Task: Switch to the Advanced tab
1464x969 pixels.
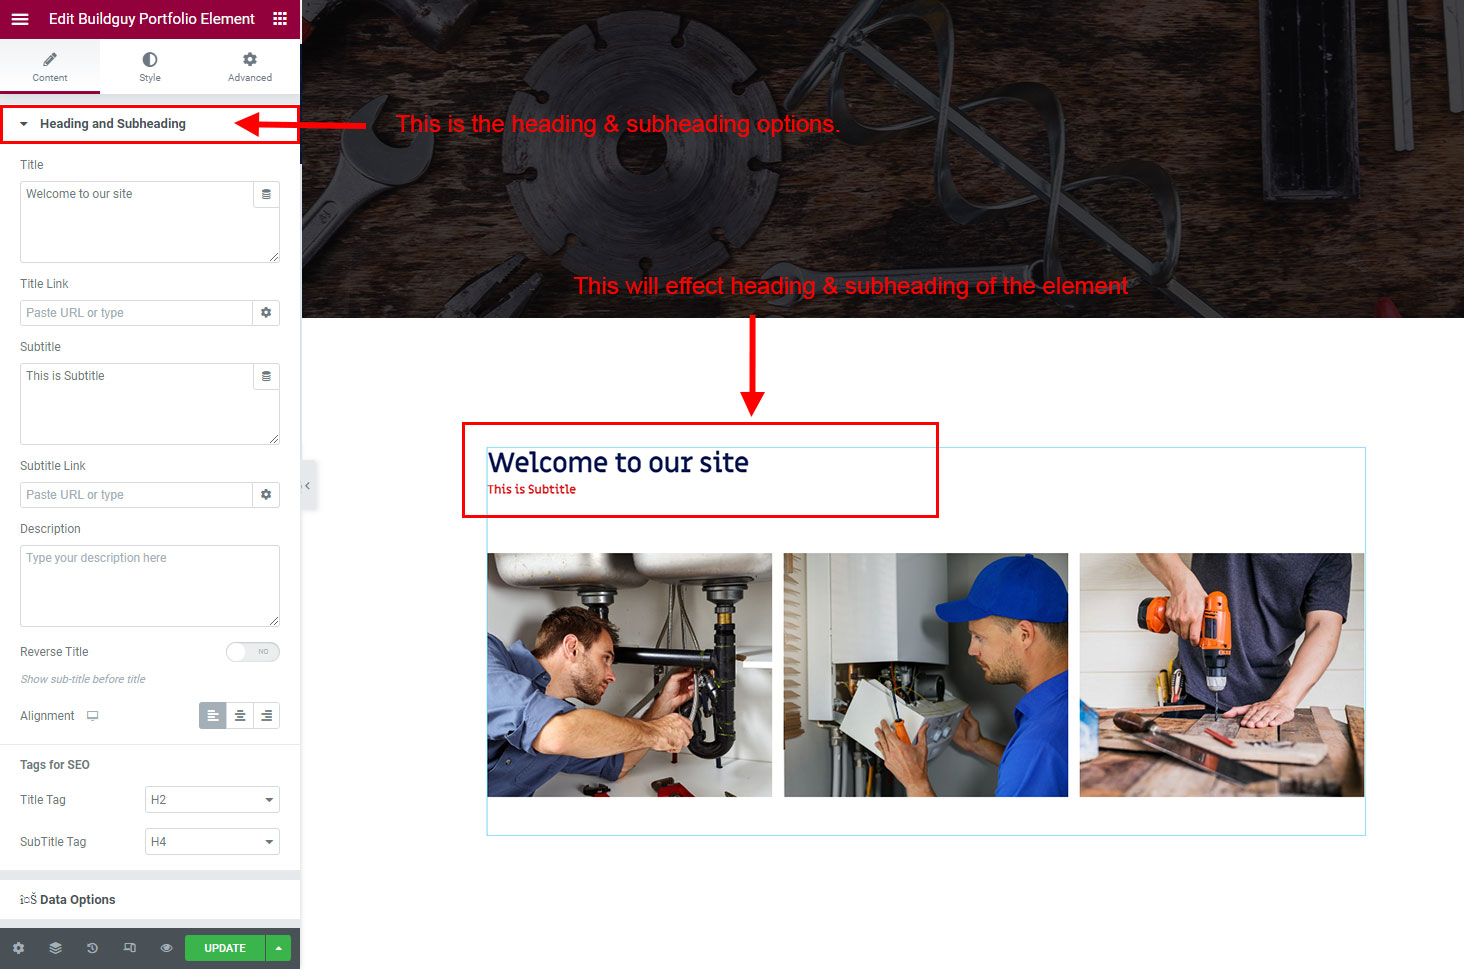Action: tap(250, 67)
